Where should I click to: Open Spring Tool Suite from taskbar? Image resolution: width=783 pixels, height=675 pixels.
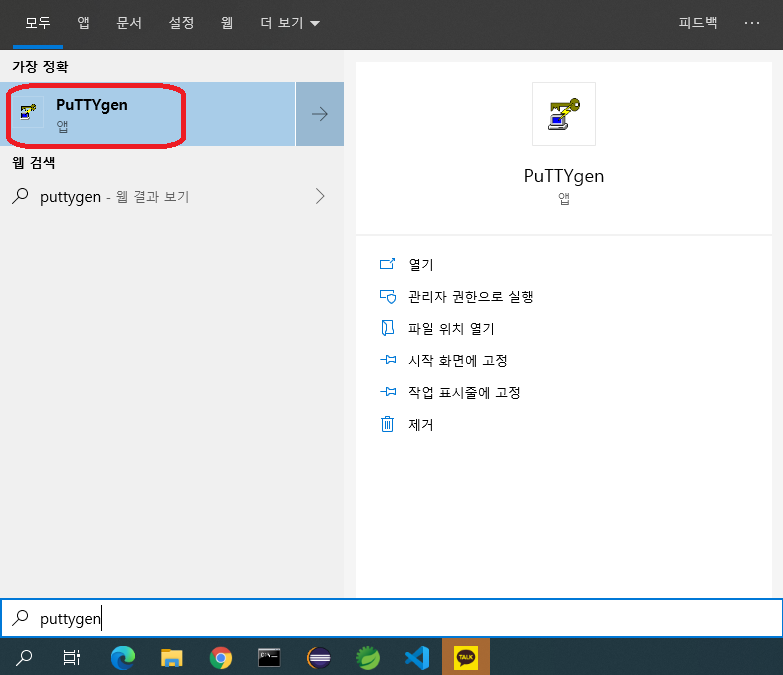pos(368,658)
